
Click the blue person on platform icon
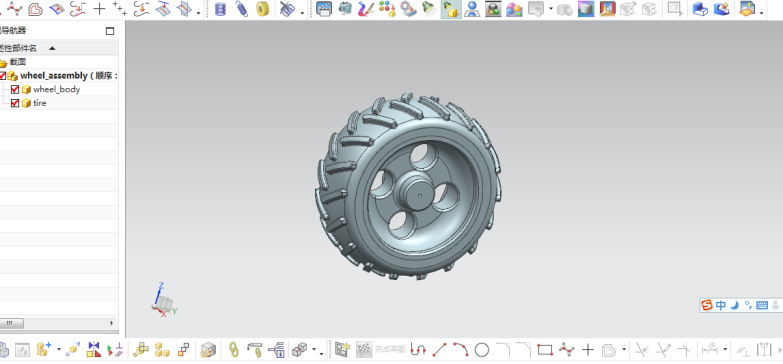pyautogui.click(x=471, y=8)
